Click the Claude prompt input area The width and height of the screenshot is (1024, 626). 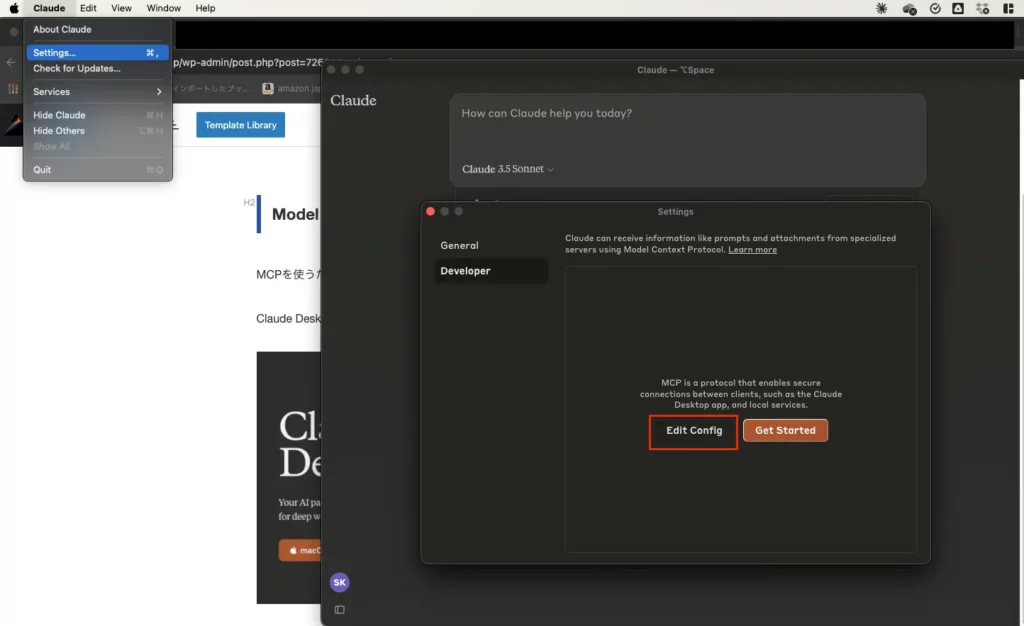coord(688,113)
